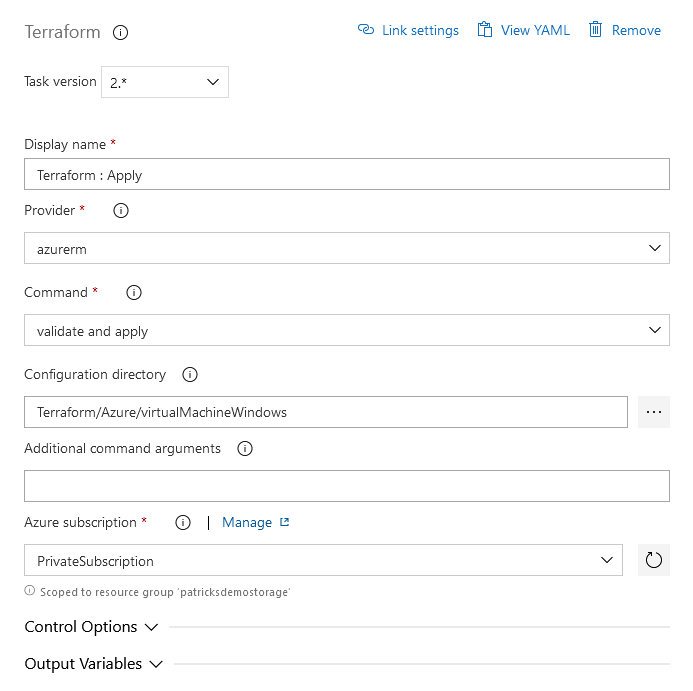The width and height of the screenshot is (693, 691).
Task: Click the external link icon beside Manage
Action: (x=285, y=522)
